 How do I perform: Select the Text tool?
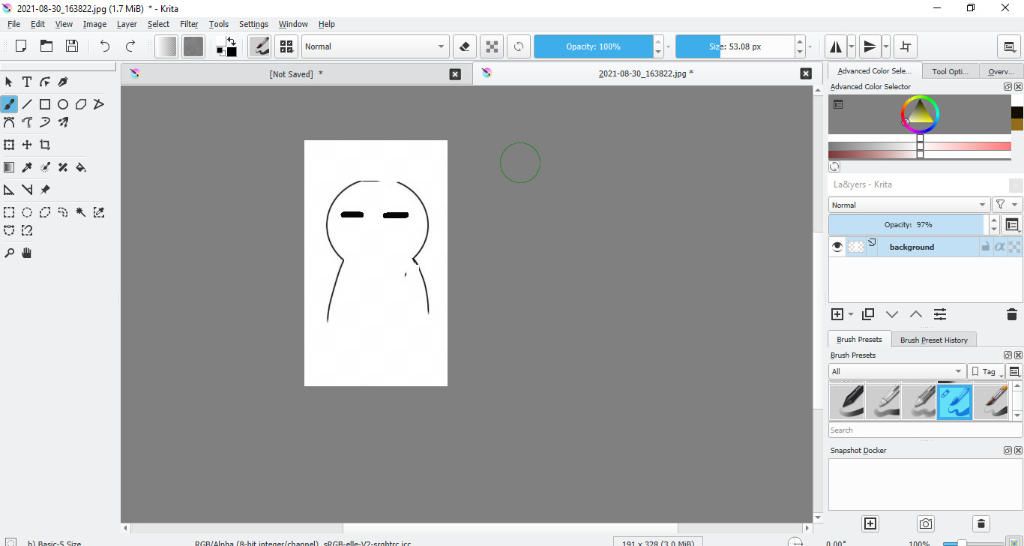(27, 82)
